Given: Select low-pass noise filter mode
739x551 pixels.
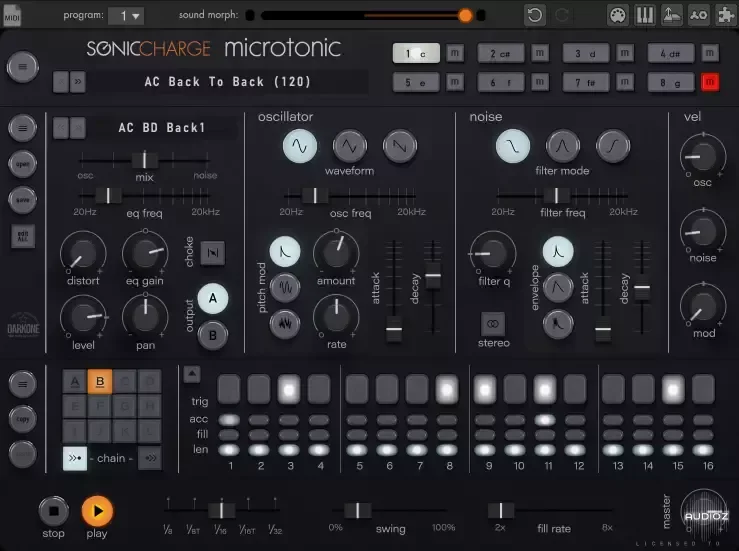Looking at the screenshot, I should [513, 146].
